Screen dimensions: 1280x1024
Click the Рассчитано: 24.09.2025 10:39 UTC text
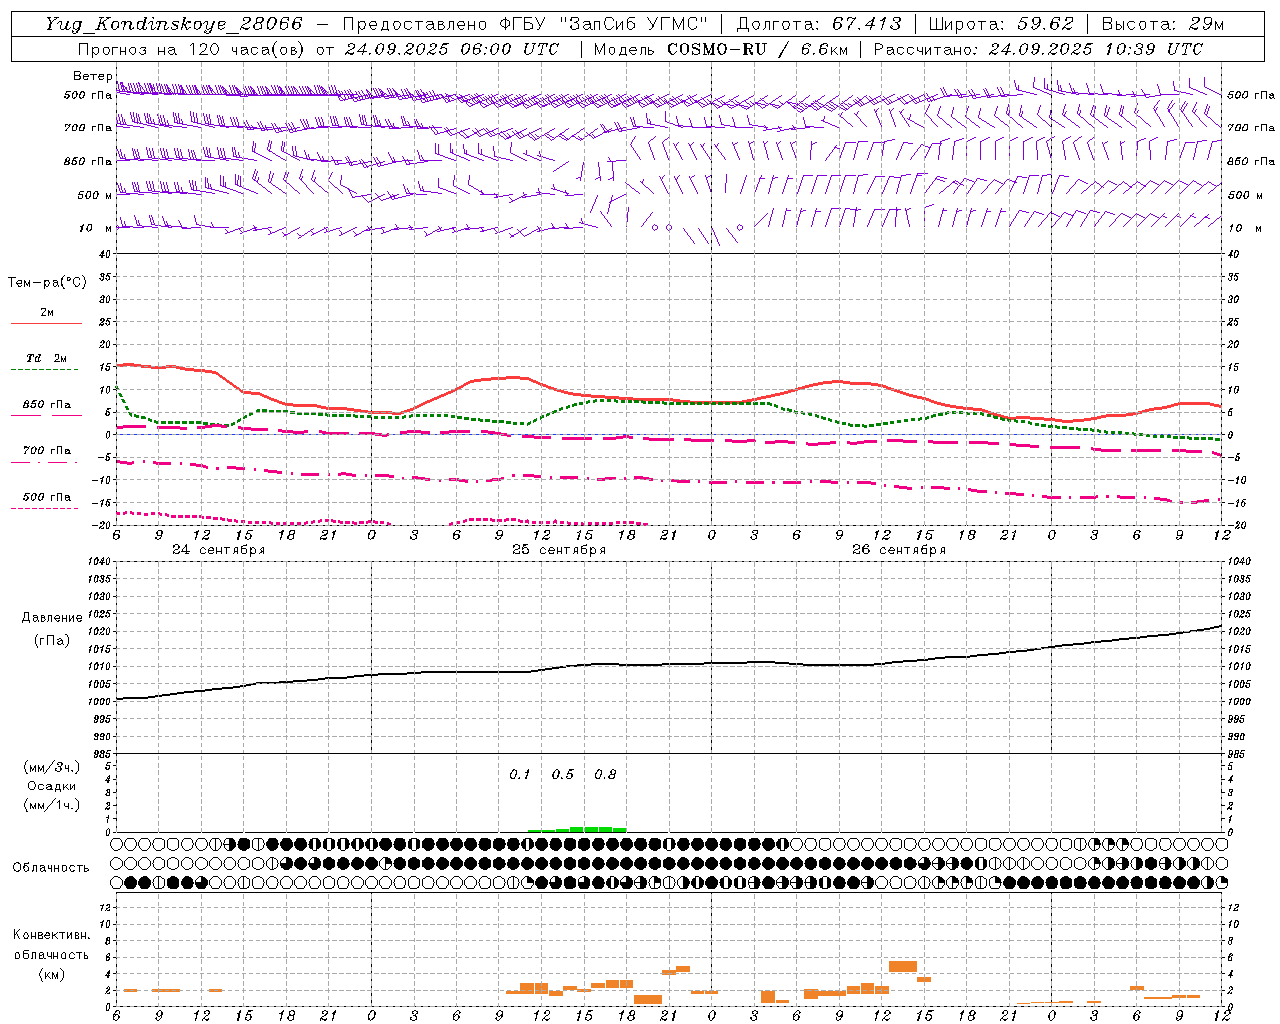point(1038,49)
